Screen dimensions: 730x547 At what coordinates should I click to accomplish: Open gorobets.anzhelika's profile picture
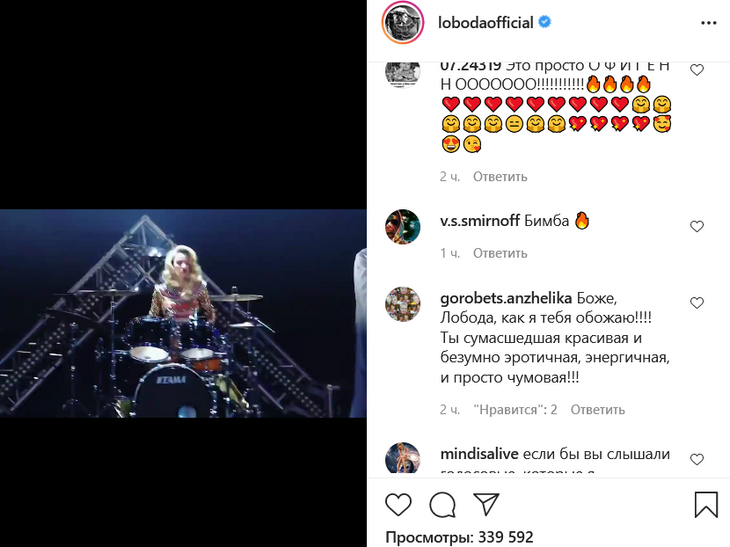click(x=403, y=304)
